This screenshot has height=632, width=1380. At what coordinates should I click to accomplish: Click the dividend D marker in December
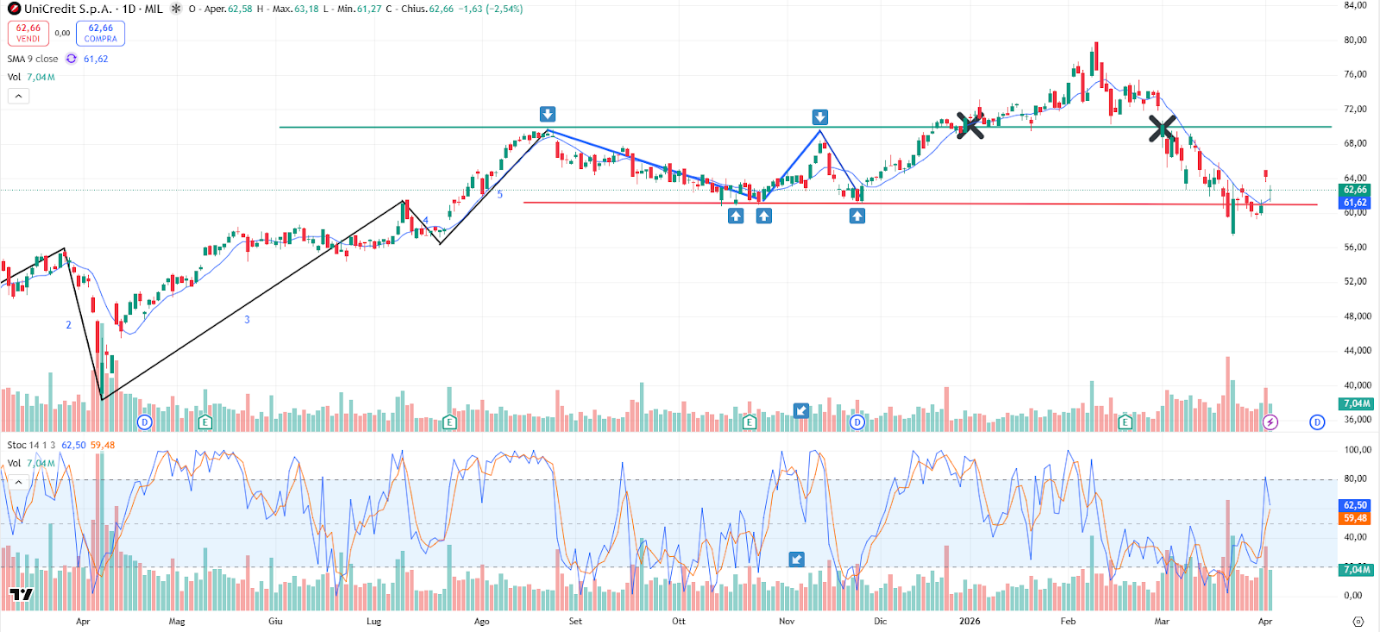pyautogui.click(x=857, y=422)
